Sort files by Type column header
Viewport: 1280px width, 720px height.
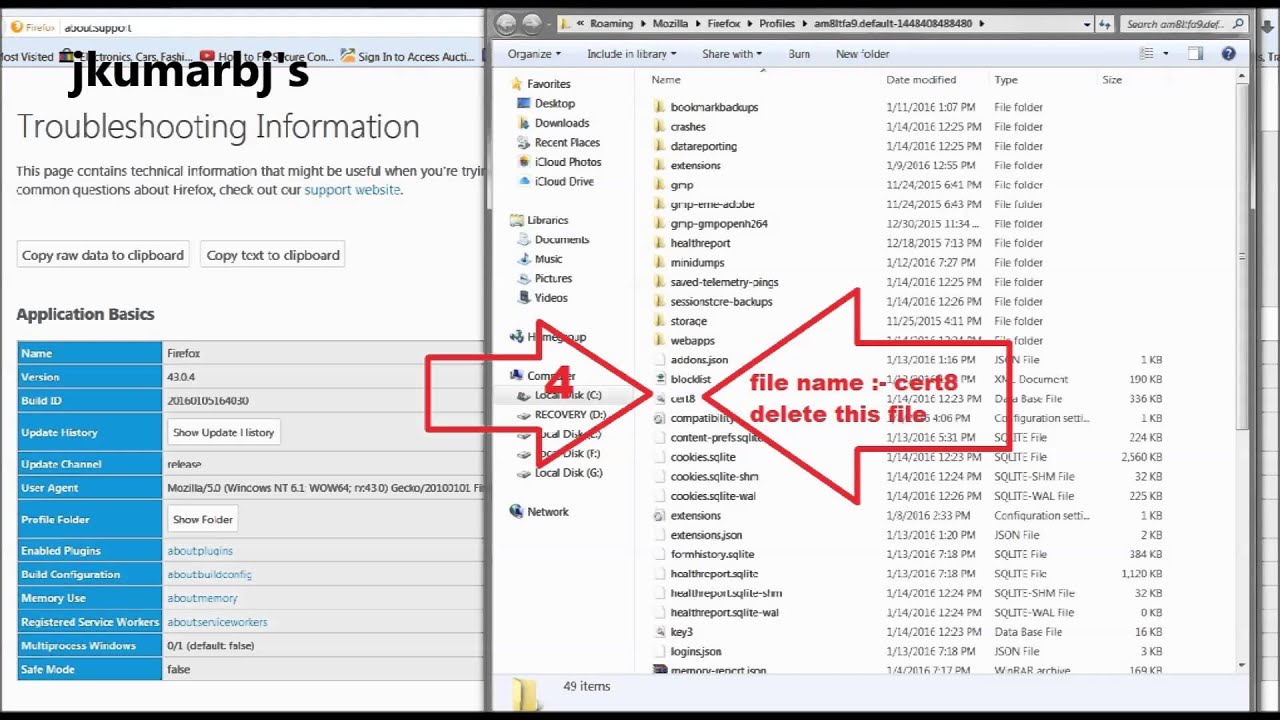pos(1006,80)
